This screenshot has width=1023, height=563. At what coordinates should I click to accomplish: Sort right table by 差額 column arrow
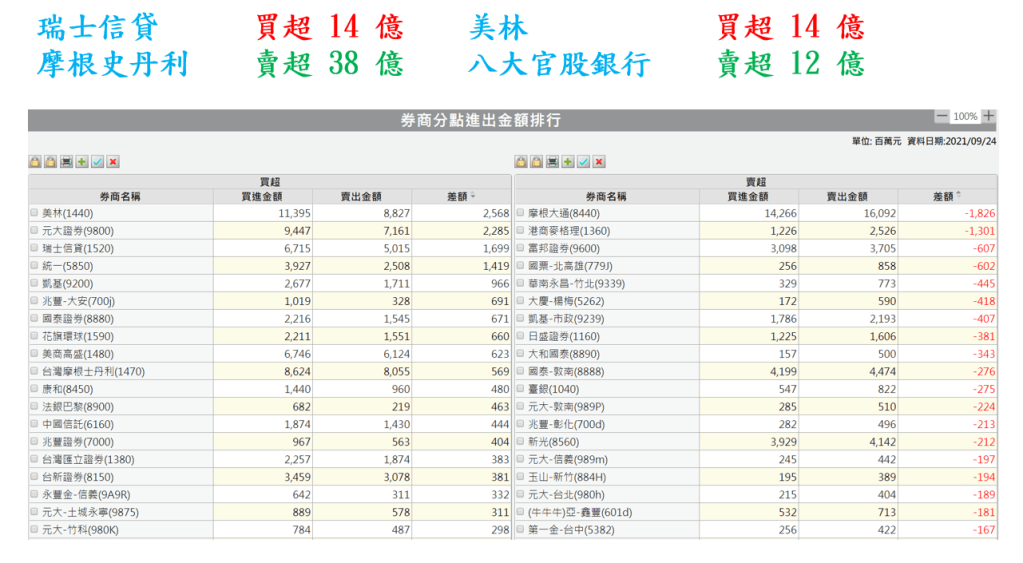(959, 196)
